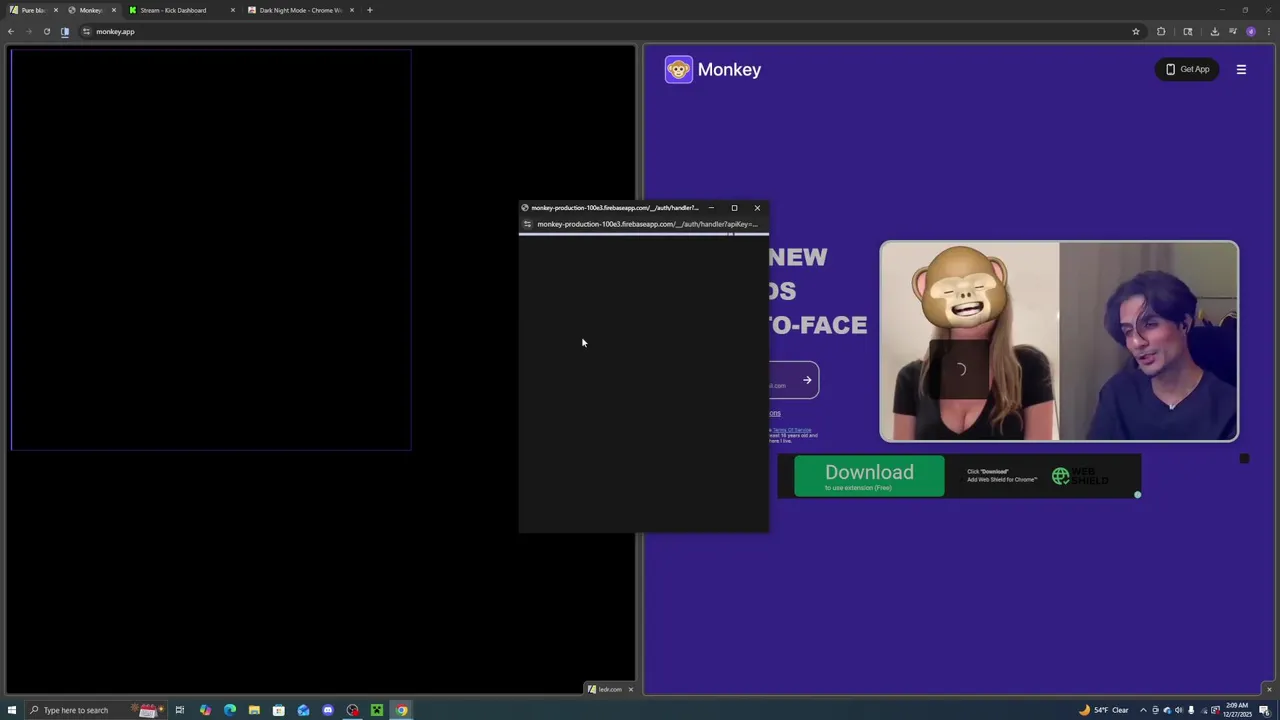Click the Terms of Service link

point(792,430)
